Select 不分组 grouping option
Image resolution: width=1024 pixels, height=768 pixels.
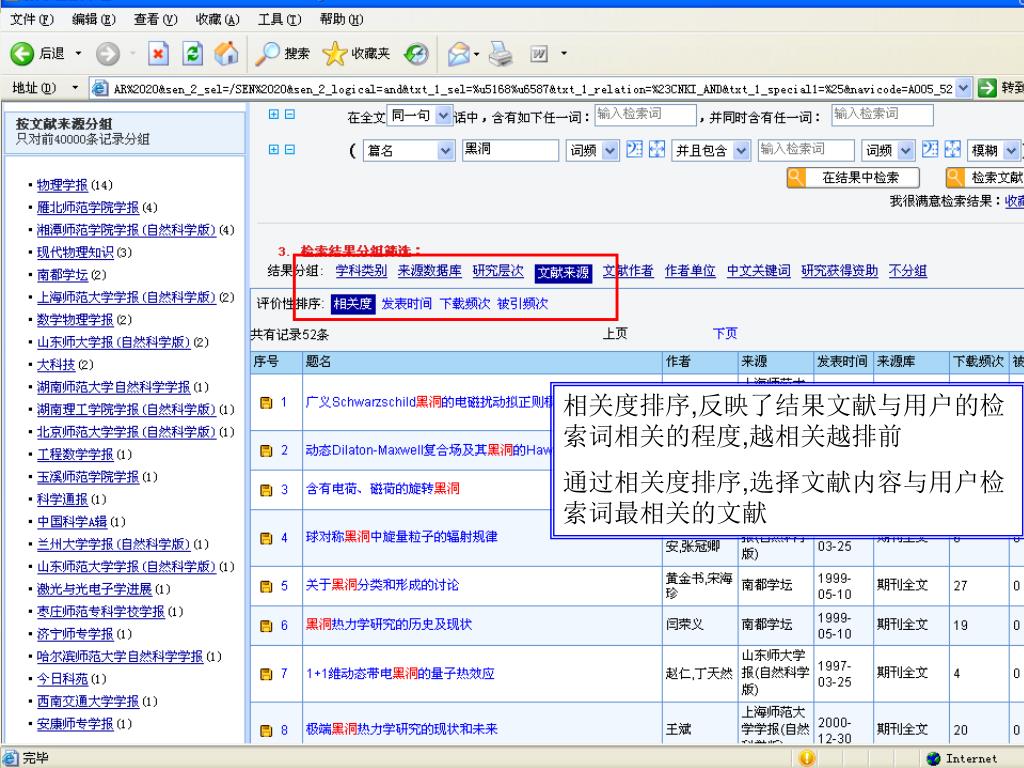coord(908,271)
